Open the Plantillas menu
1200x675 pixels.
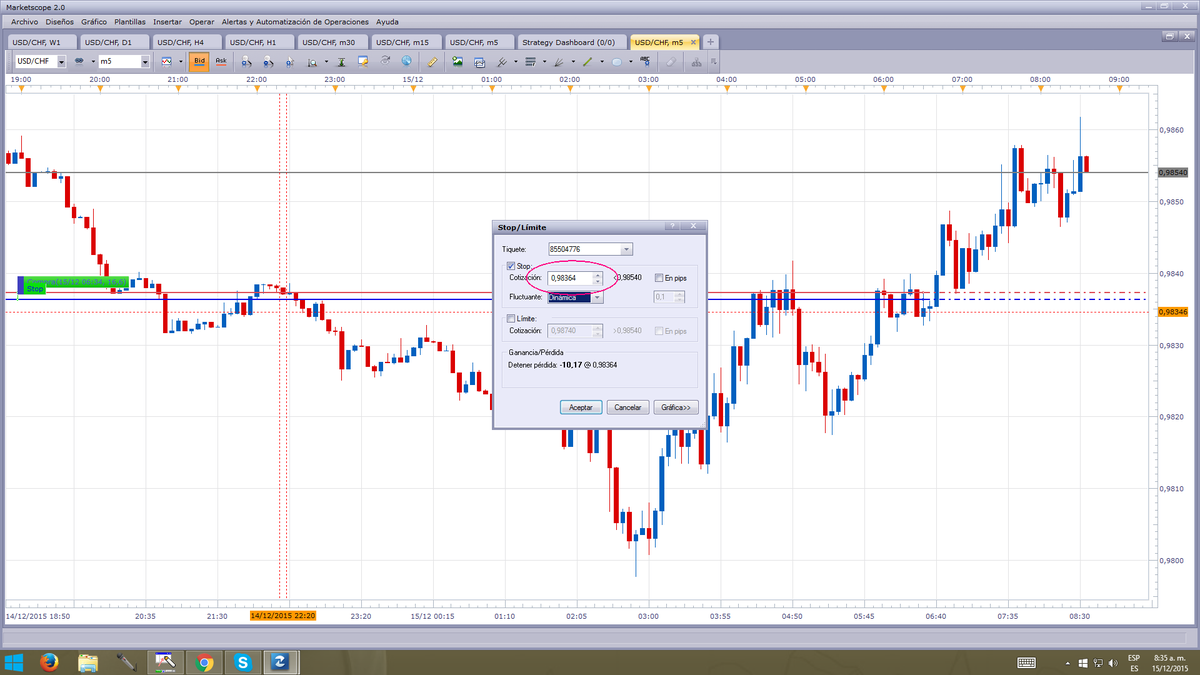tap(130, 21)
